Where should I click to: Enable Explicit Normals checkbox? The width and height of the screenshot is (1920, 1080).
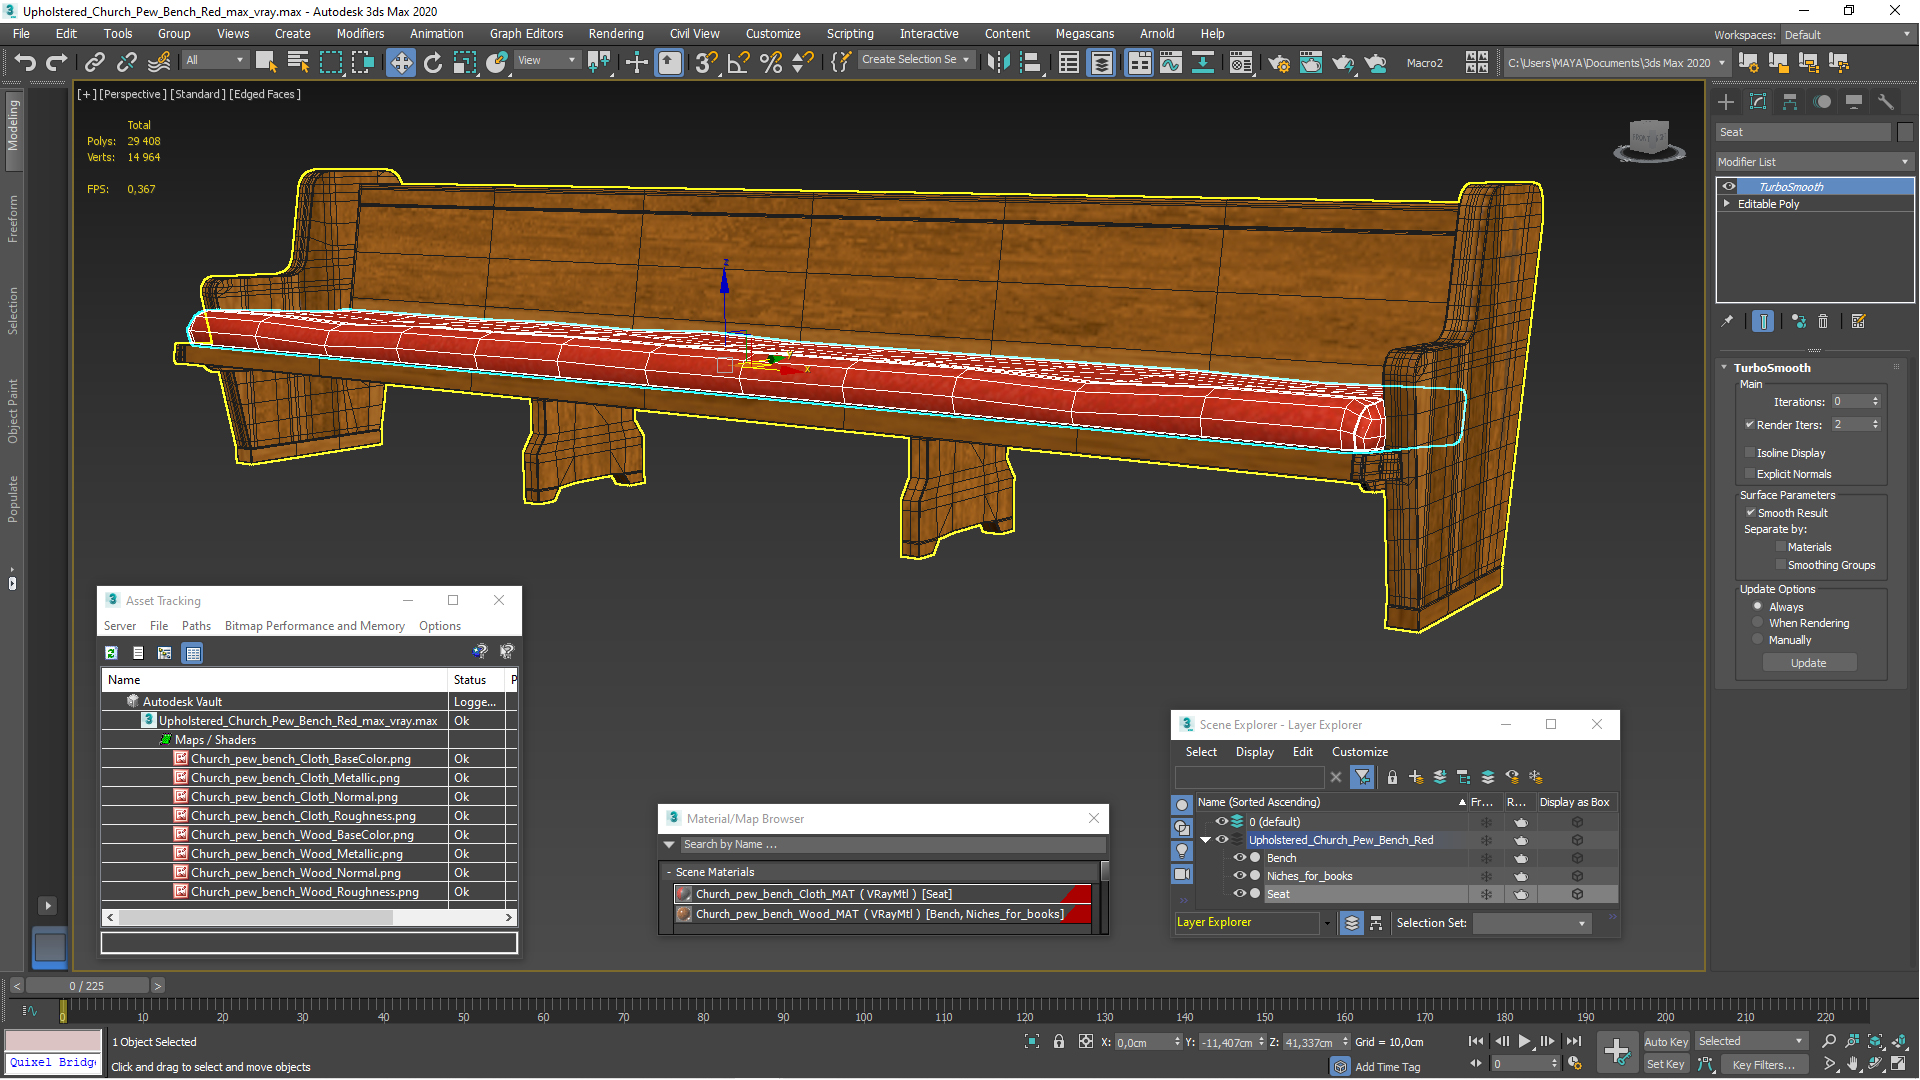(x=1750, y=474)
